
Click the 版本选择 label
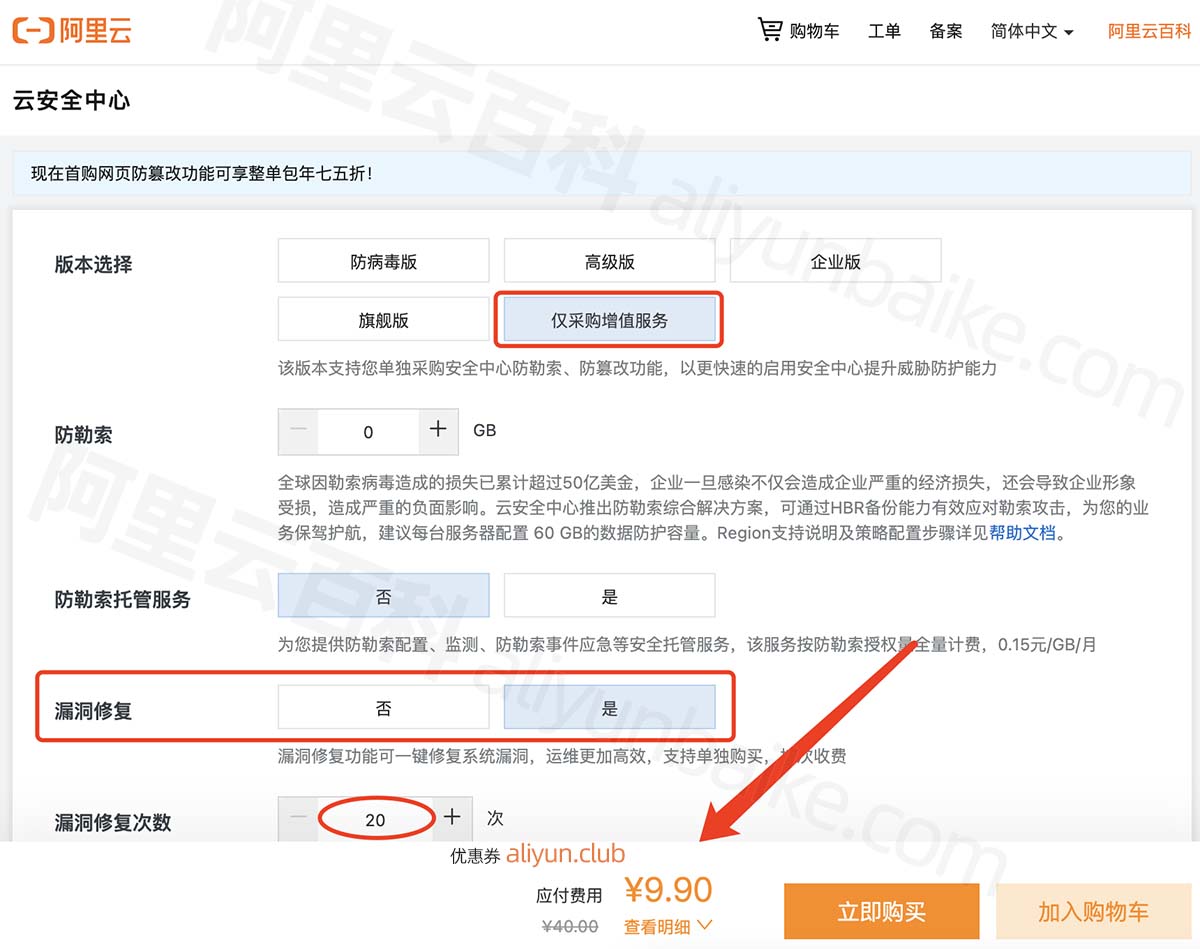point(93,265)
